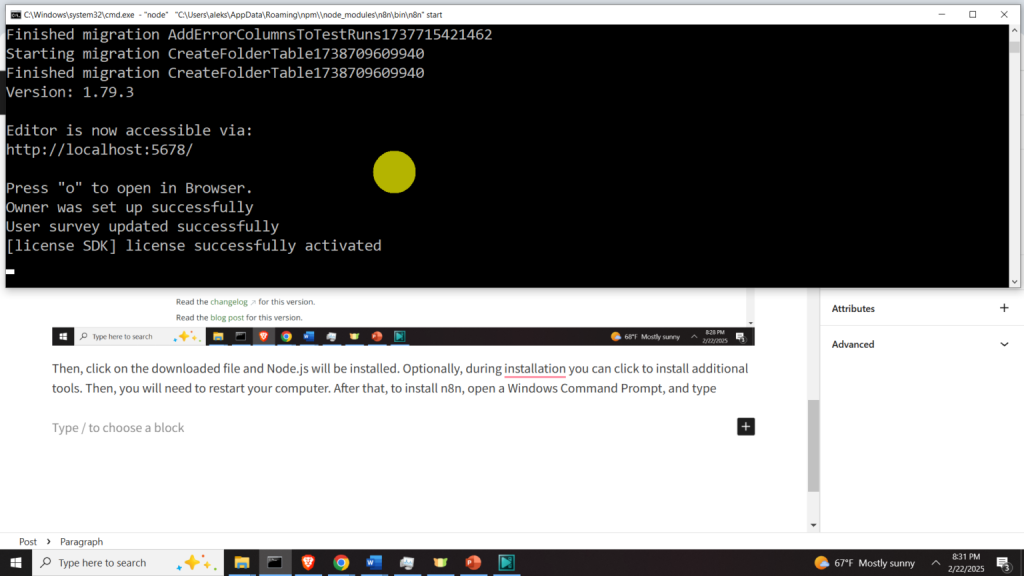Image resolution: width=1024 pixels, height=576 pixels.
Task: Click the black add block plus button
Action: (x=745, y=427)
